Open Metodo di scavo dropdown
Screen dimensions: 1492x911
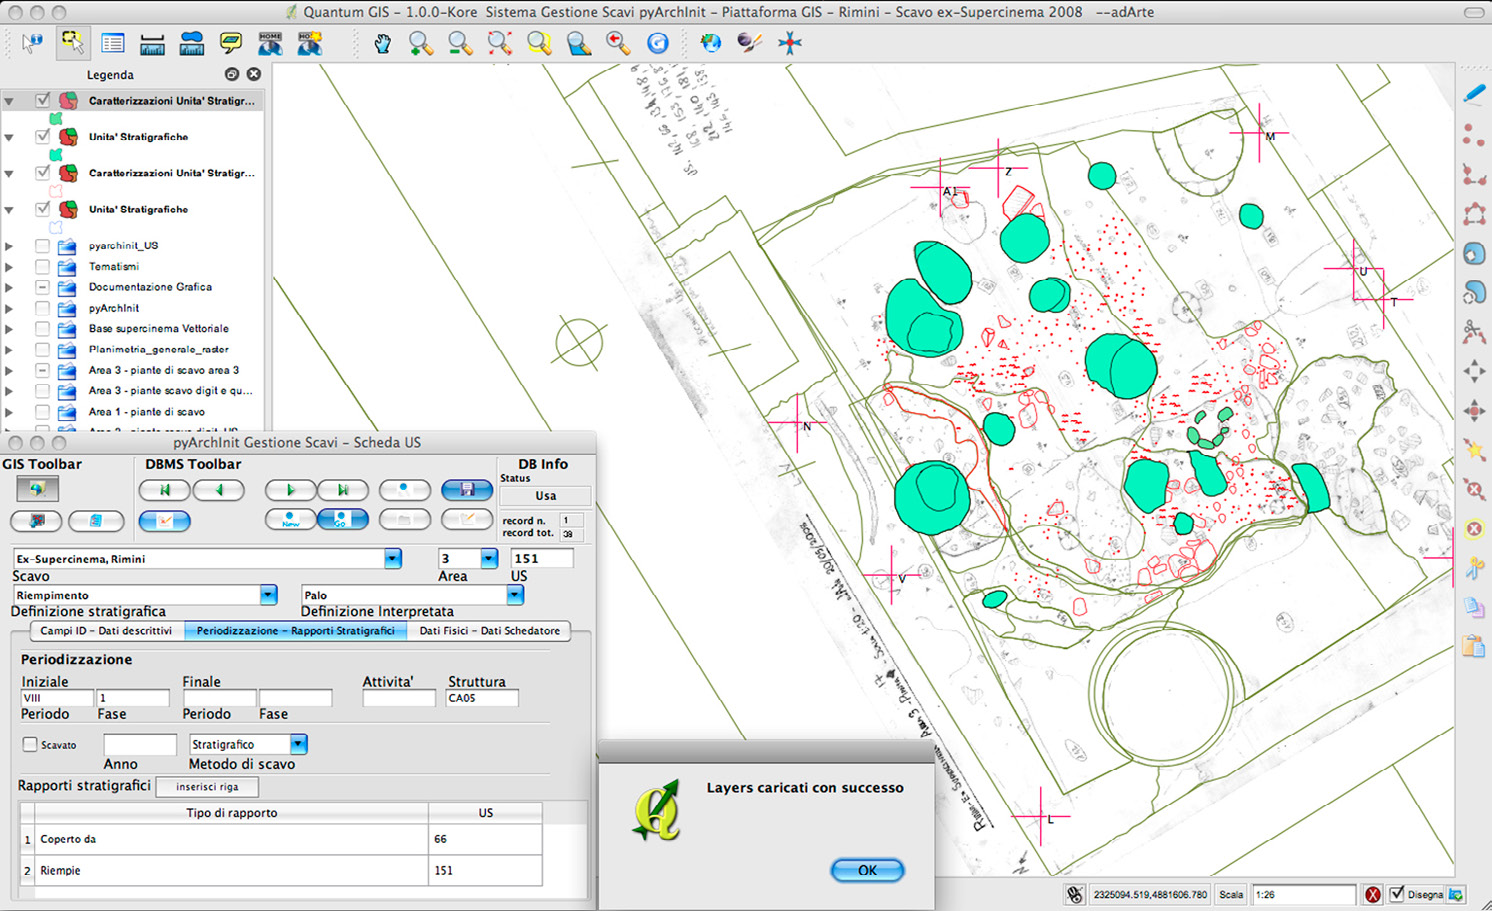[x=298, y=744]
